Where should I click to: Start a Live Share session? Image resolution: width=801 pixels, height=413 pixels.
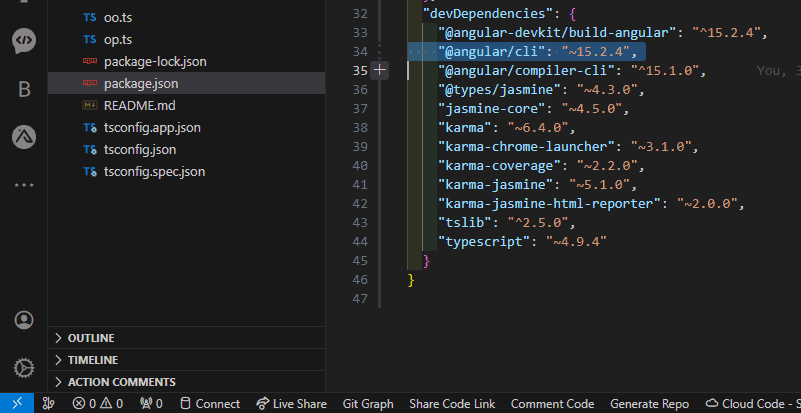291,403
